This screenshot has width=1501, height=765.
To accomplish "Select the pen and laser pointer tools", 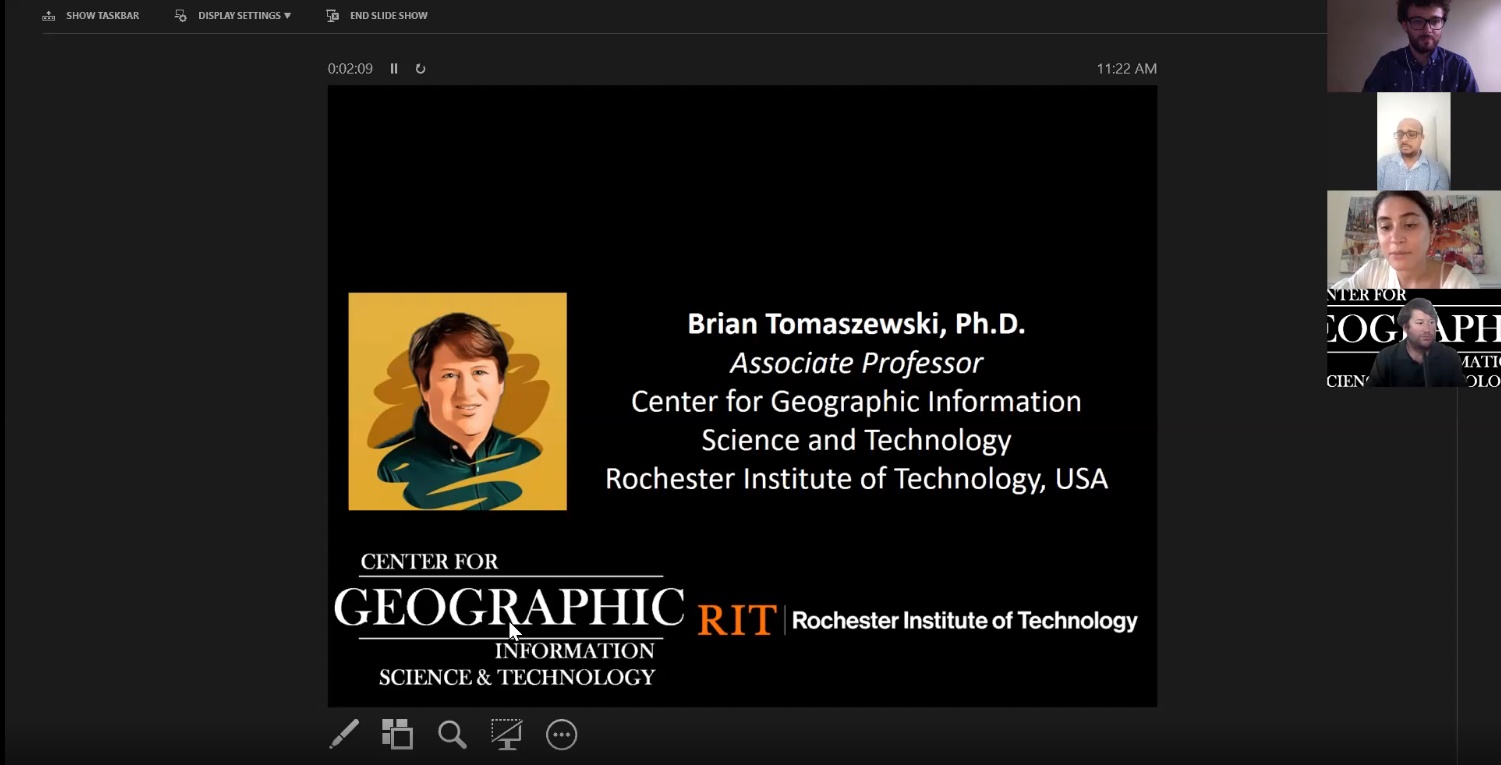I will point(343,735).
